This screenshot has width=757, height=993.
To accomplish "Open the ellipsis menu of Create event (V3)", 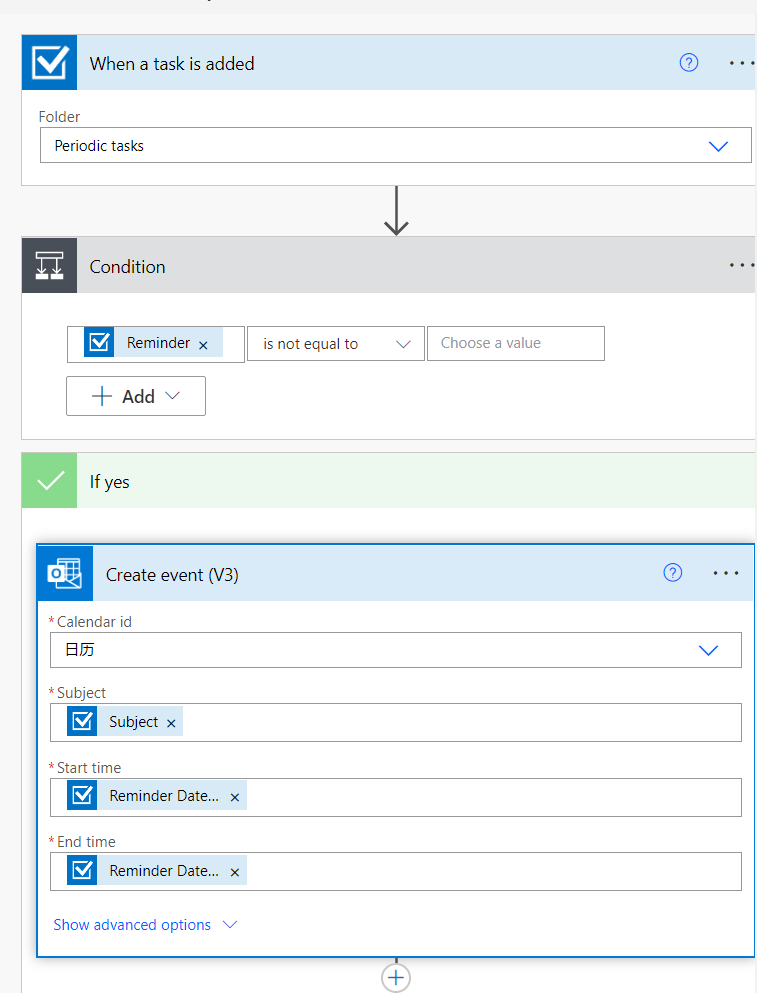I will pos(725,573).
